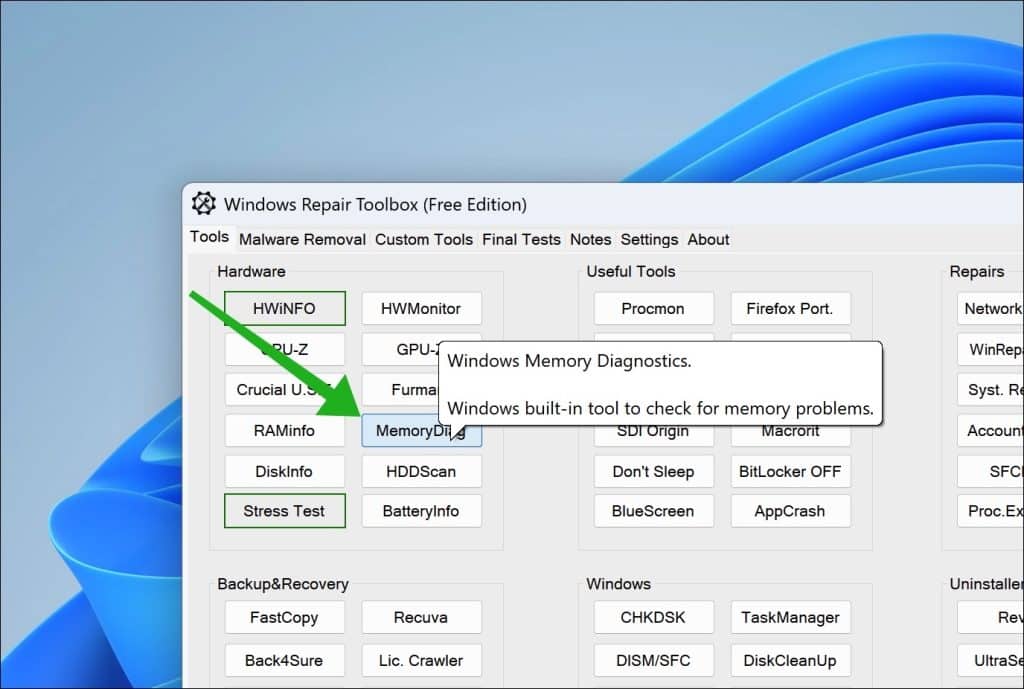Start the Stress Test button

284,511
